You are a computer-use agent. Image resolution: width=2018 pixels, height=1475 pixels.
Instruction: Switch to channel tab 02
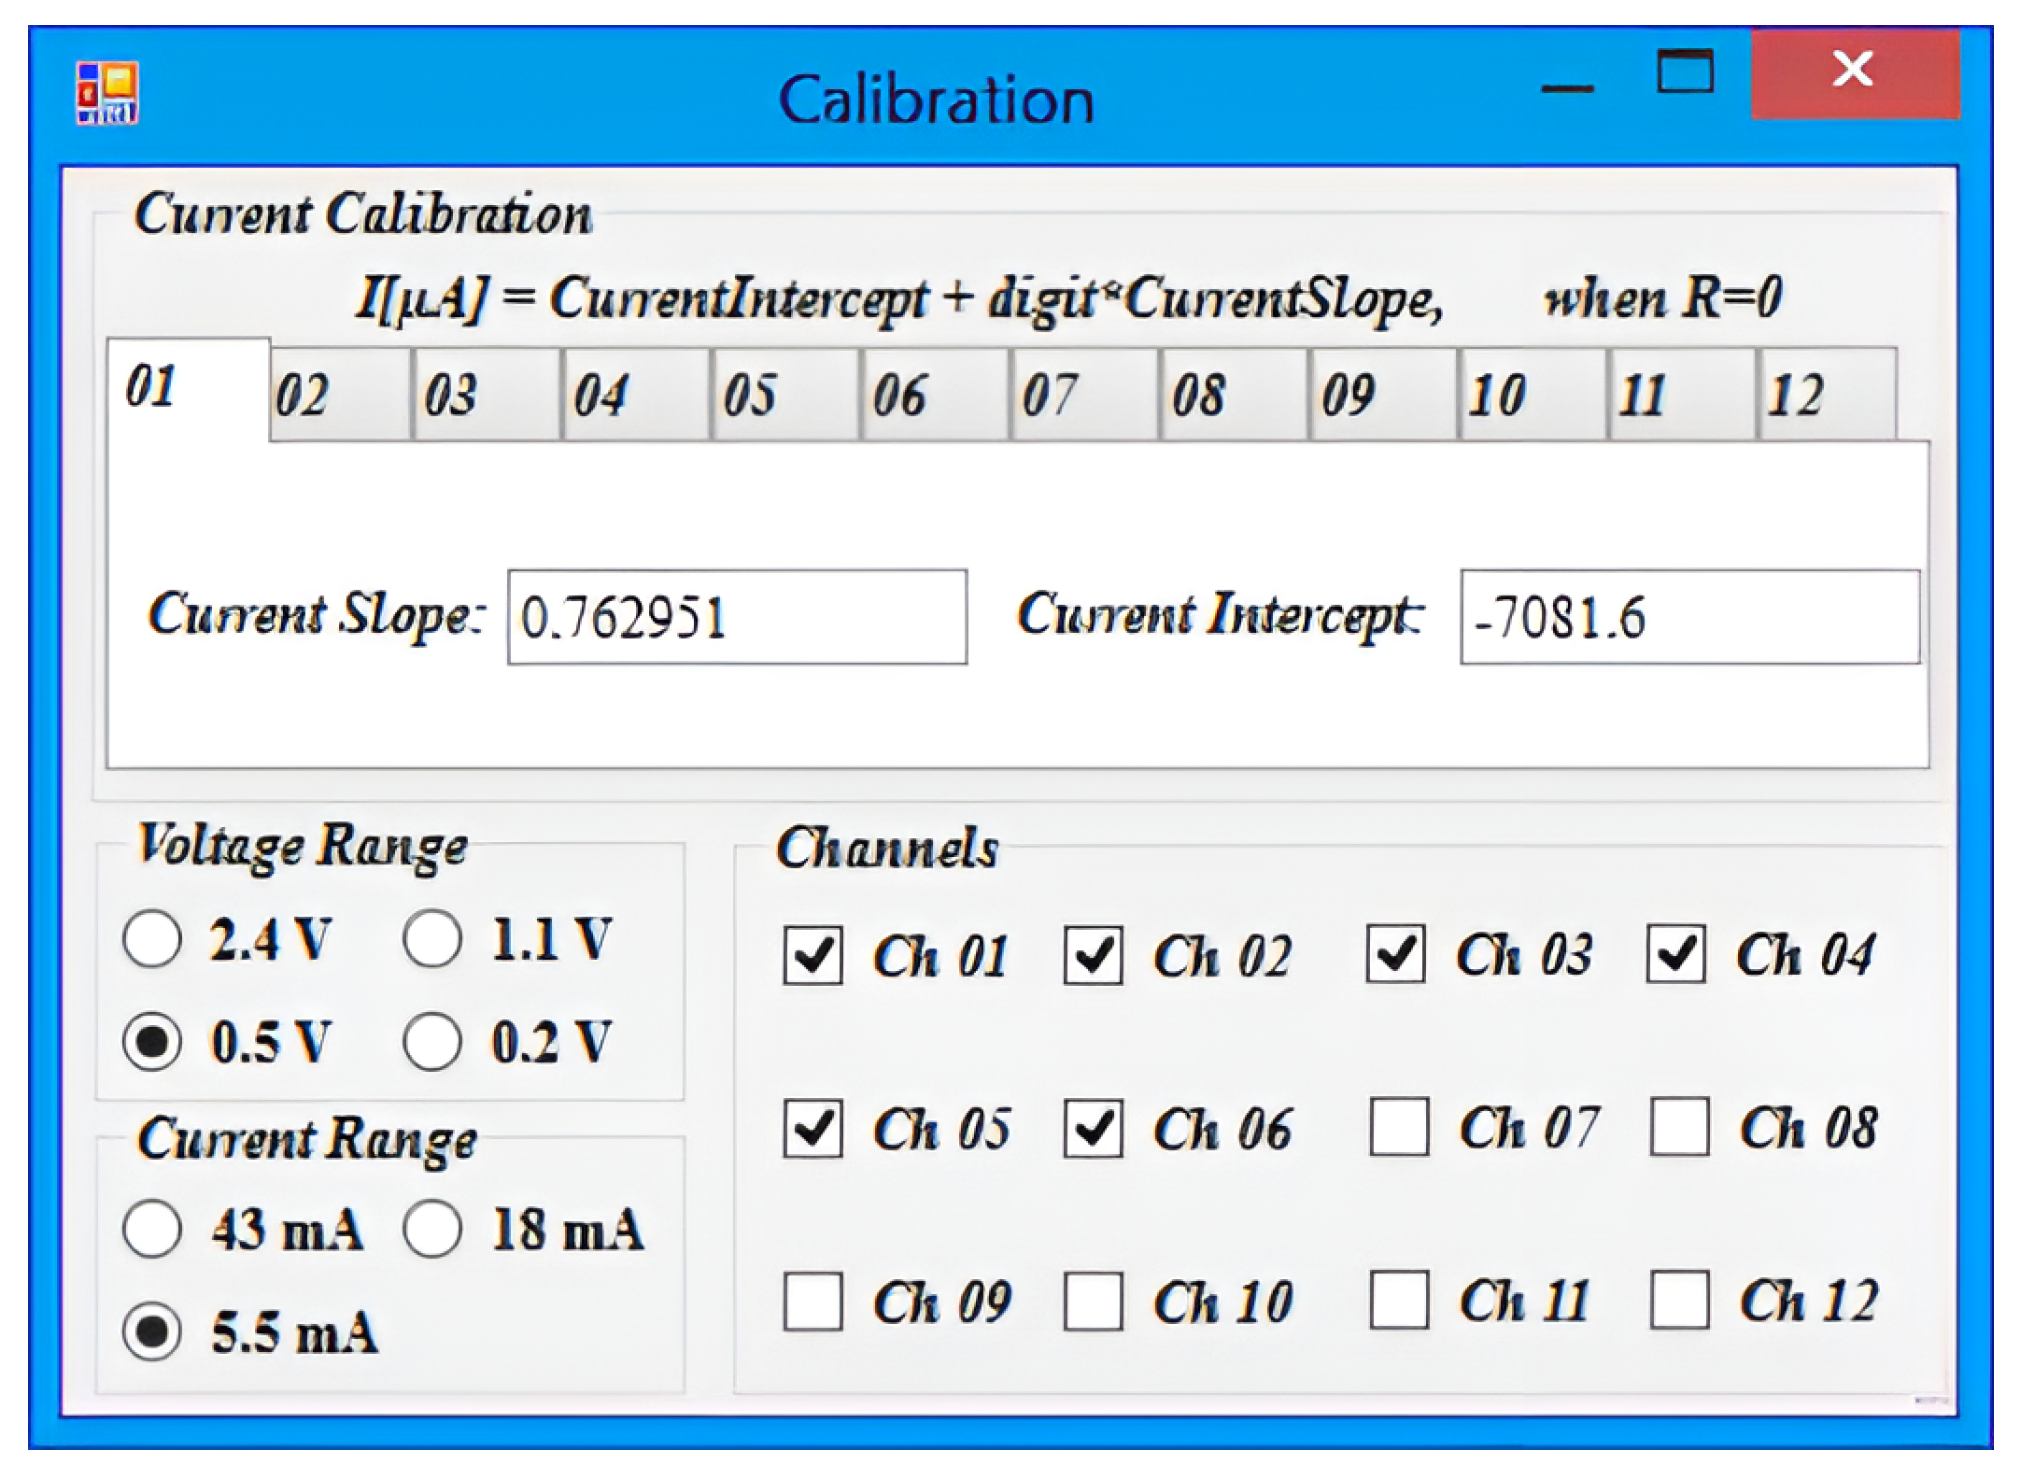(338, 395)
